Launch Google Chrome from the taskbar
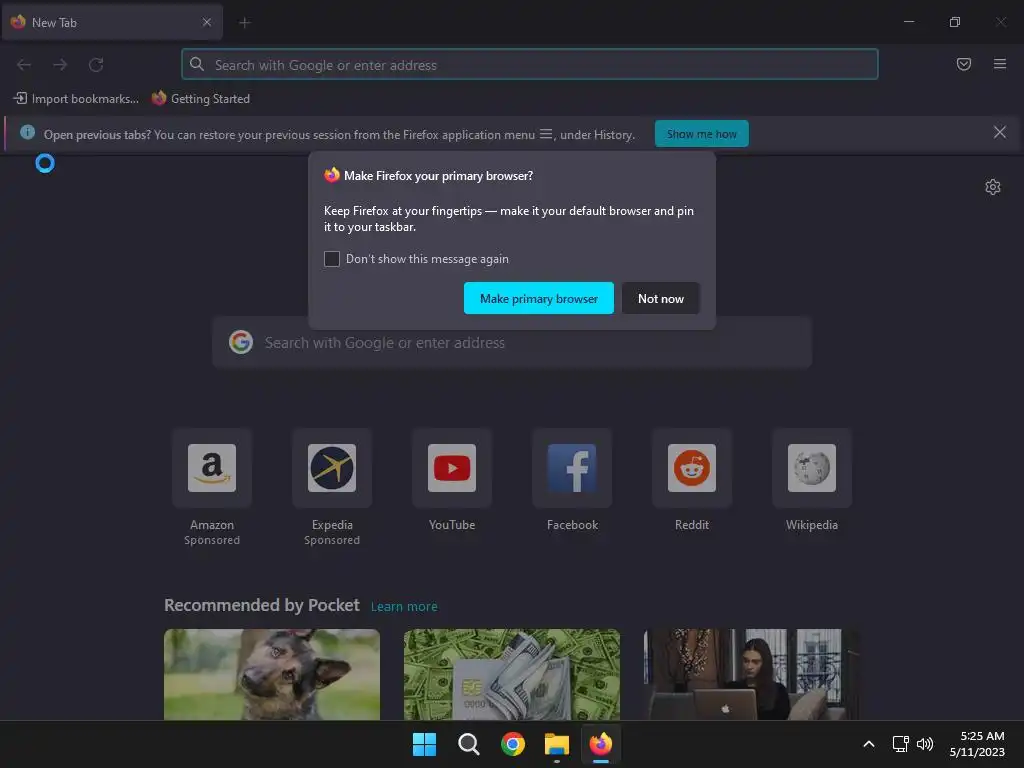 pyautogui.click(x=513, y=744)
